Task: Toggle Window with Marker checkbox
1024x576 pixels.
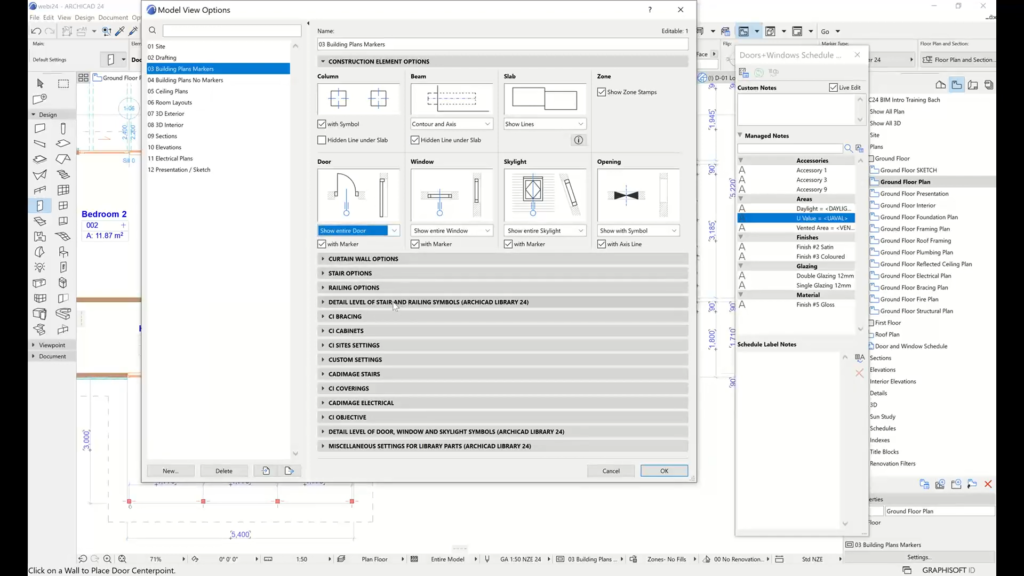Action: (x=415, y=244)
